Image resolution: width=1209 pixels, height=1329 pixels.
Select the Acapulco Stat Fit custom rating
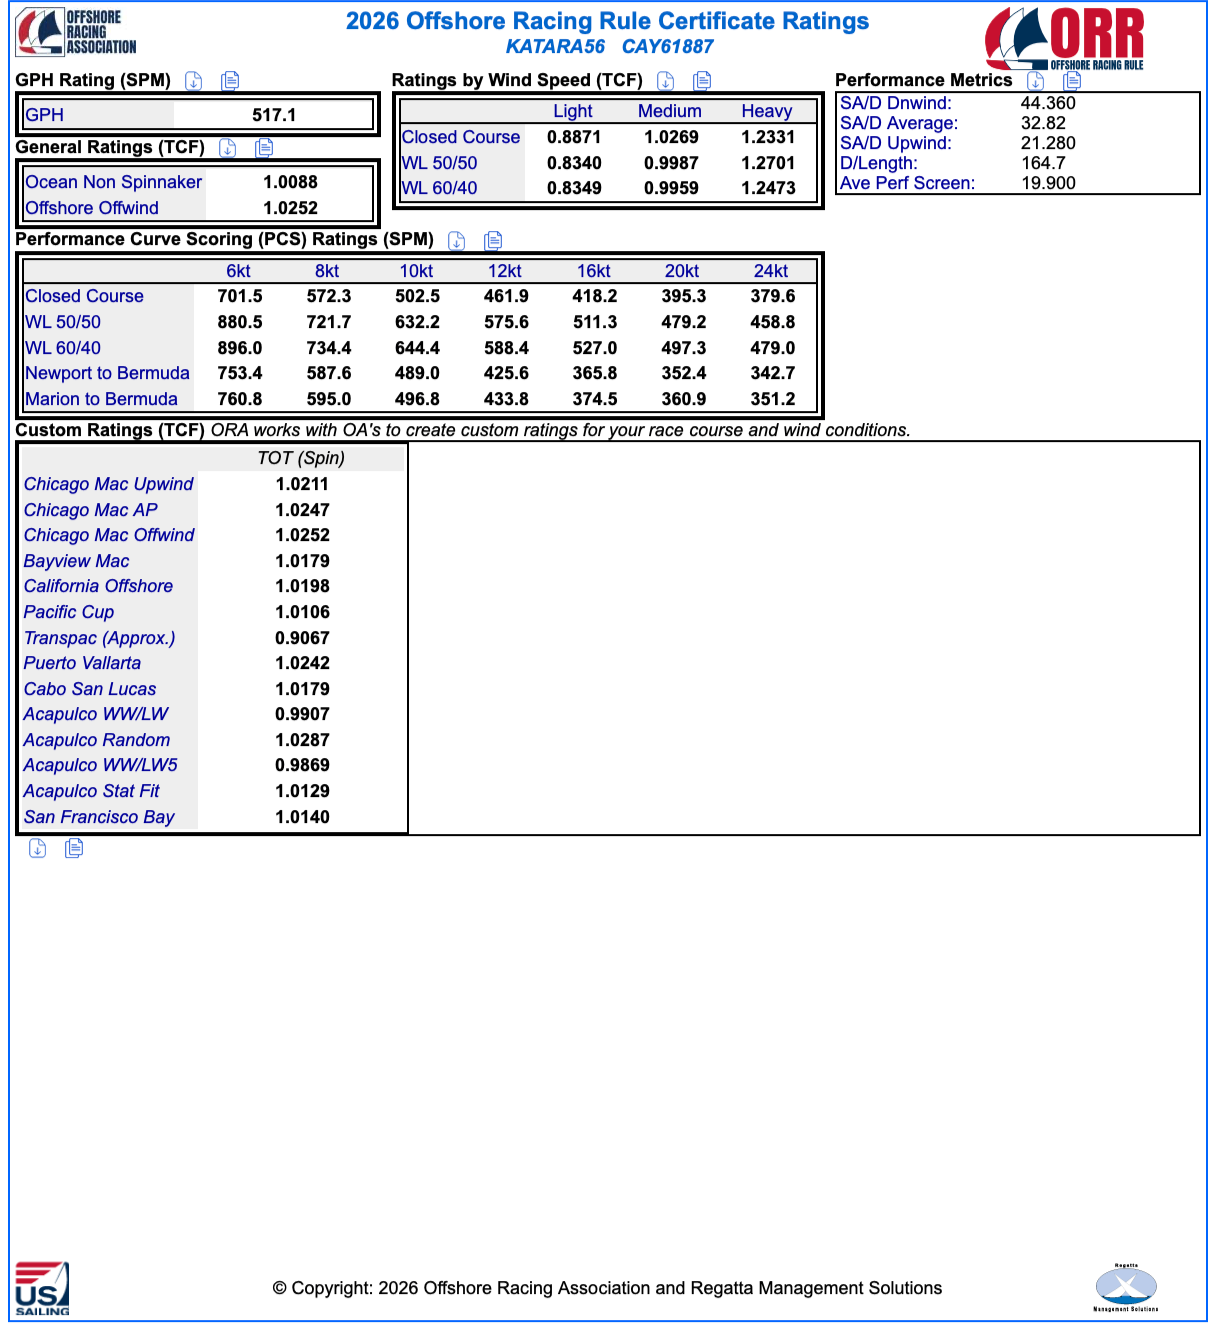click(x=91, y=791)
